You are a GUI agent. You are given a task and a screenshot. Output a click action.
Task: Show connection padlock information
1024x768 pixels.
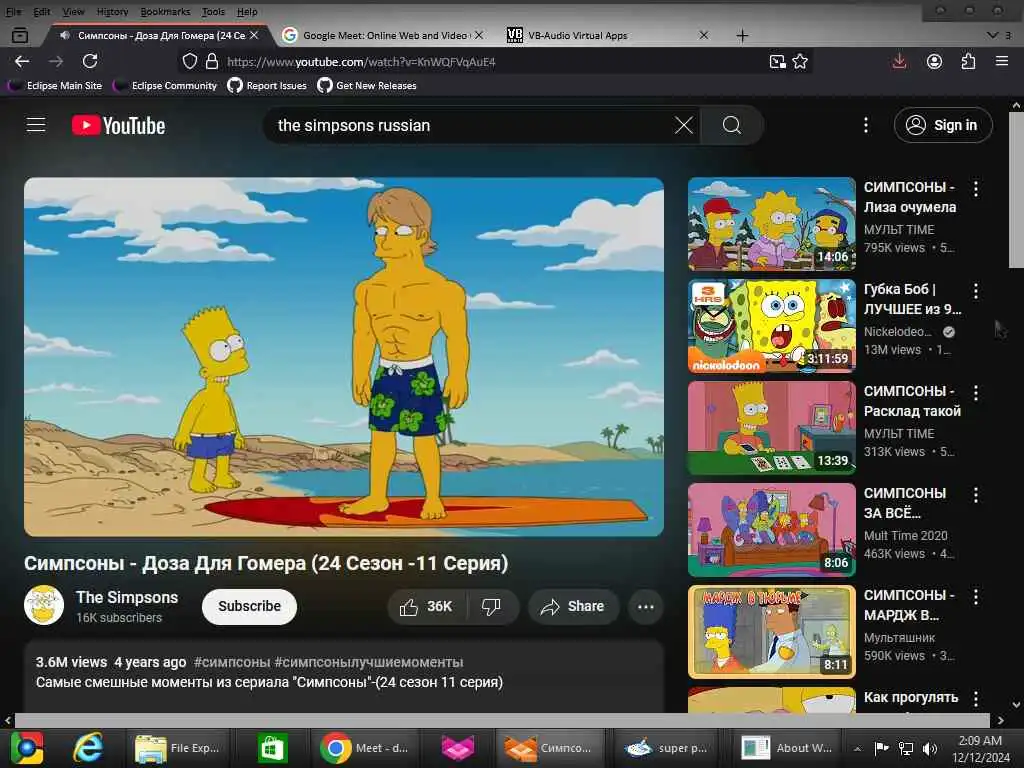[x=212, y=61]
